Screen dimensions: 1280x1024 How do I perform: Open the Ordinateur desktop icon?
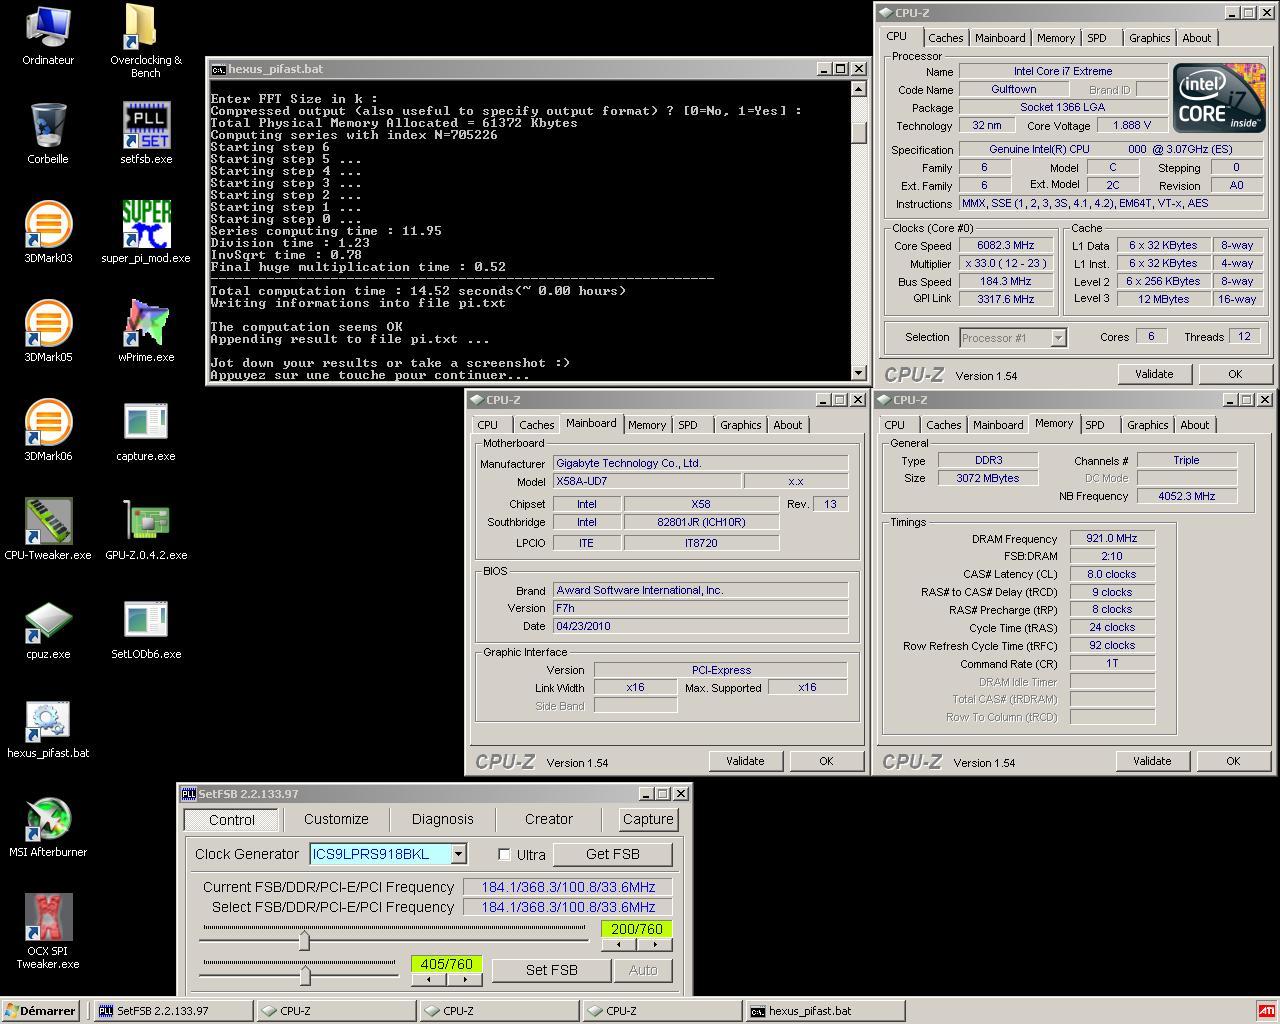pos(48,35)
